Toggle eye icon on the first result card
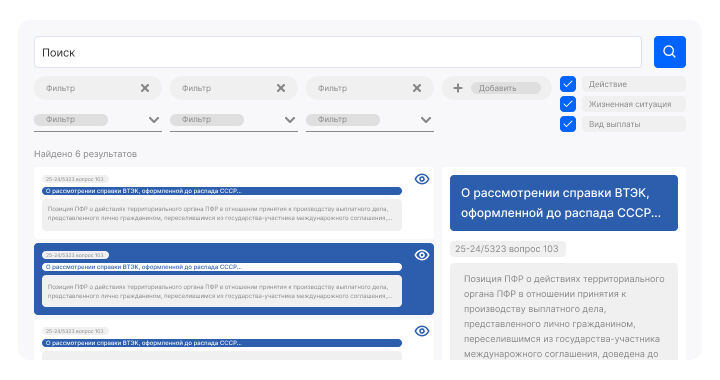The height and width of the screenshot is (380, 720). point(422,179)
